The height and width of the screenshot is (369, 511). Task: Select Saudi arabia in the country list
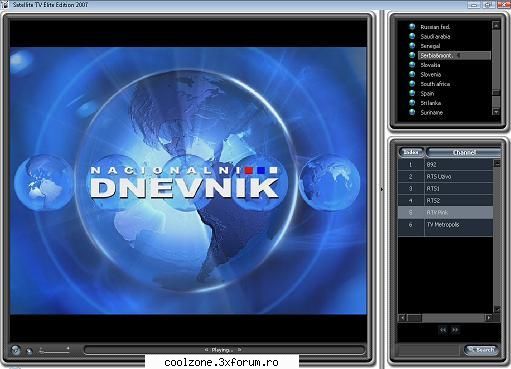[x=435, y=36]
